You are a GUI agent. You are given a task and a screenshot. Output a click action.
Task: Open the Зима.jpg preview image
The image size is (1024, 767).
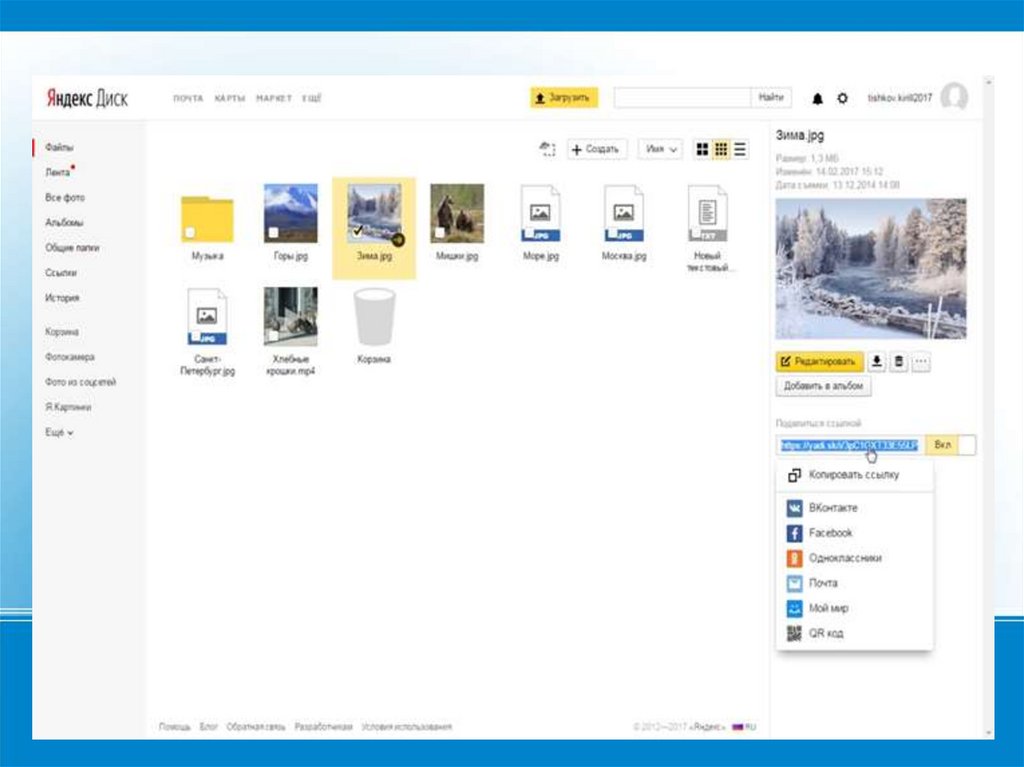tap(871, 269)
